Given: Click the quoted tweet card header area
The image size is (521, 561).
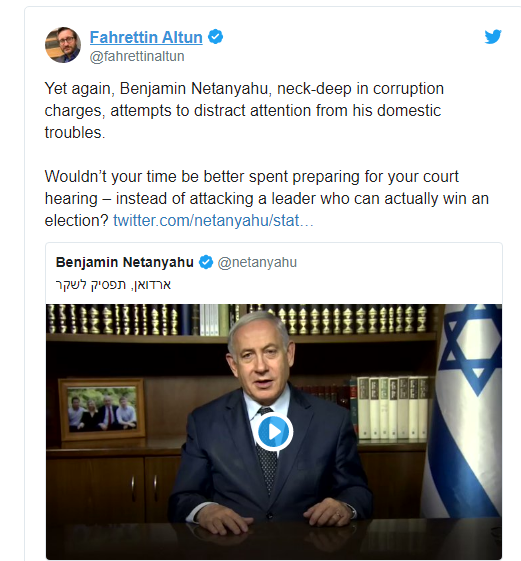Looking at the screenshot, I should (x=274, y=273).
